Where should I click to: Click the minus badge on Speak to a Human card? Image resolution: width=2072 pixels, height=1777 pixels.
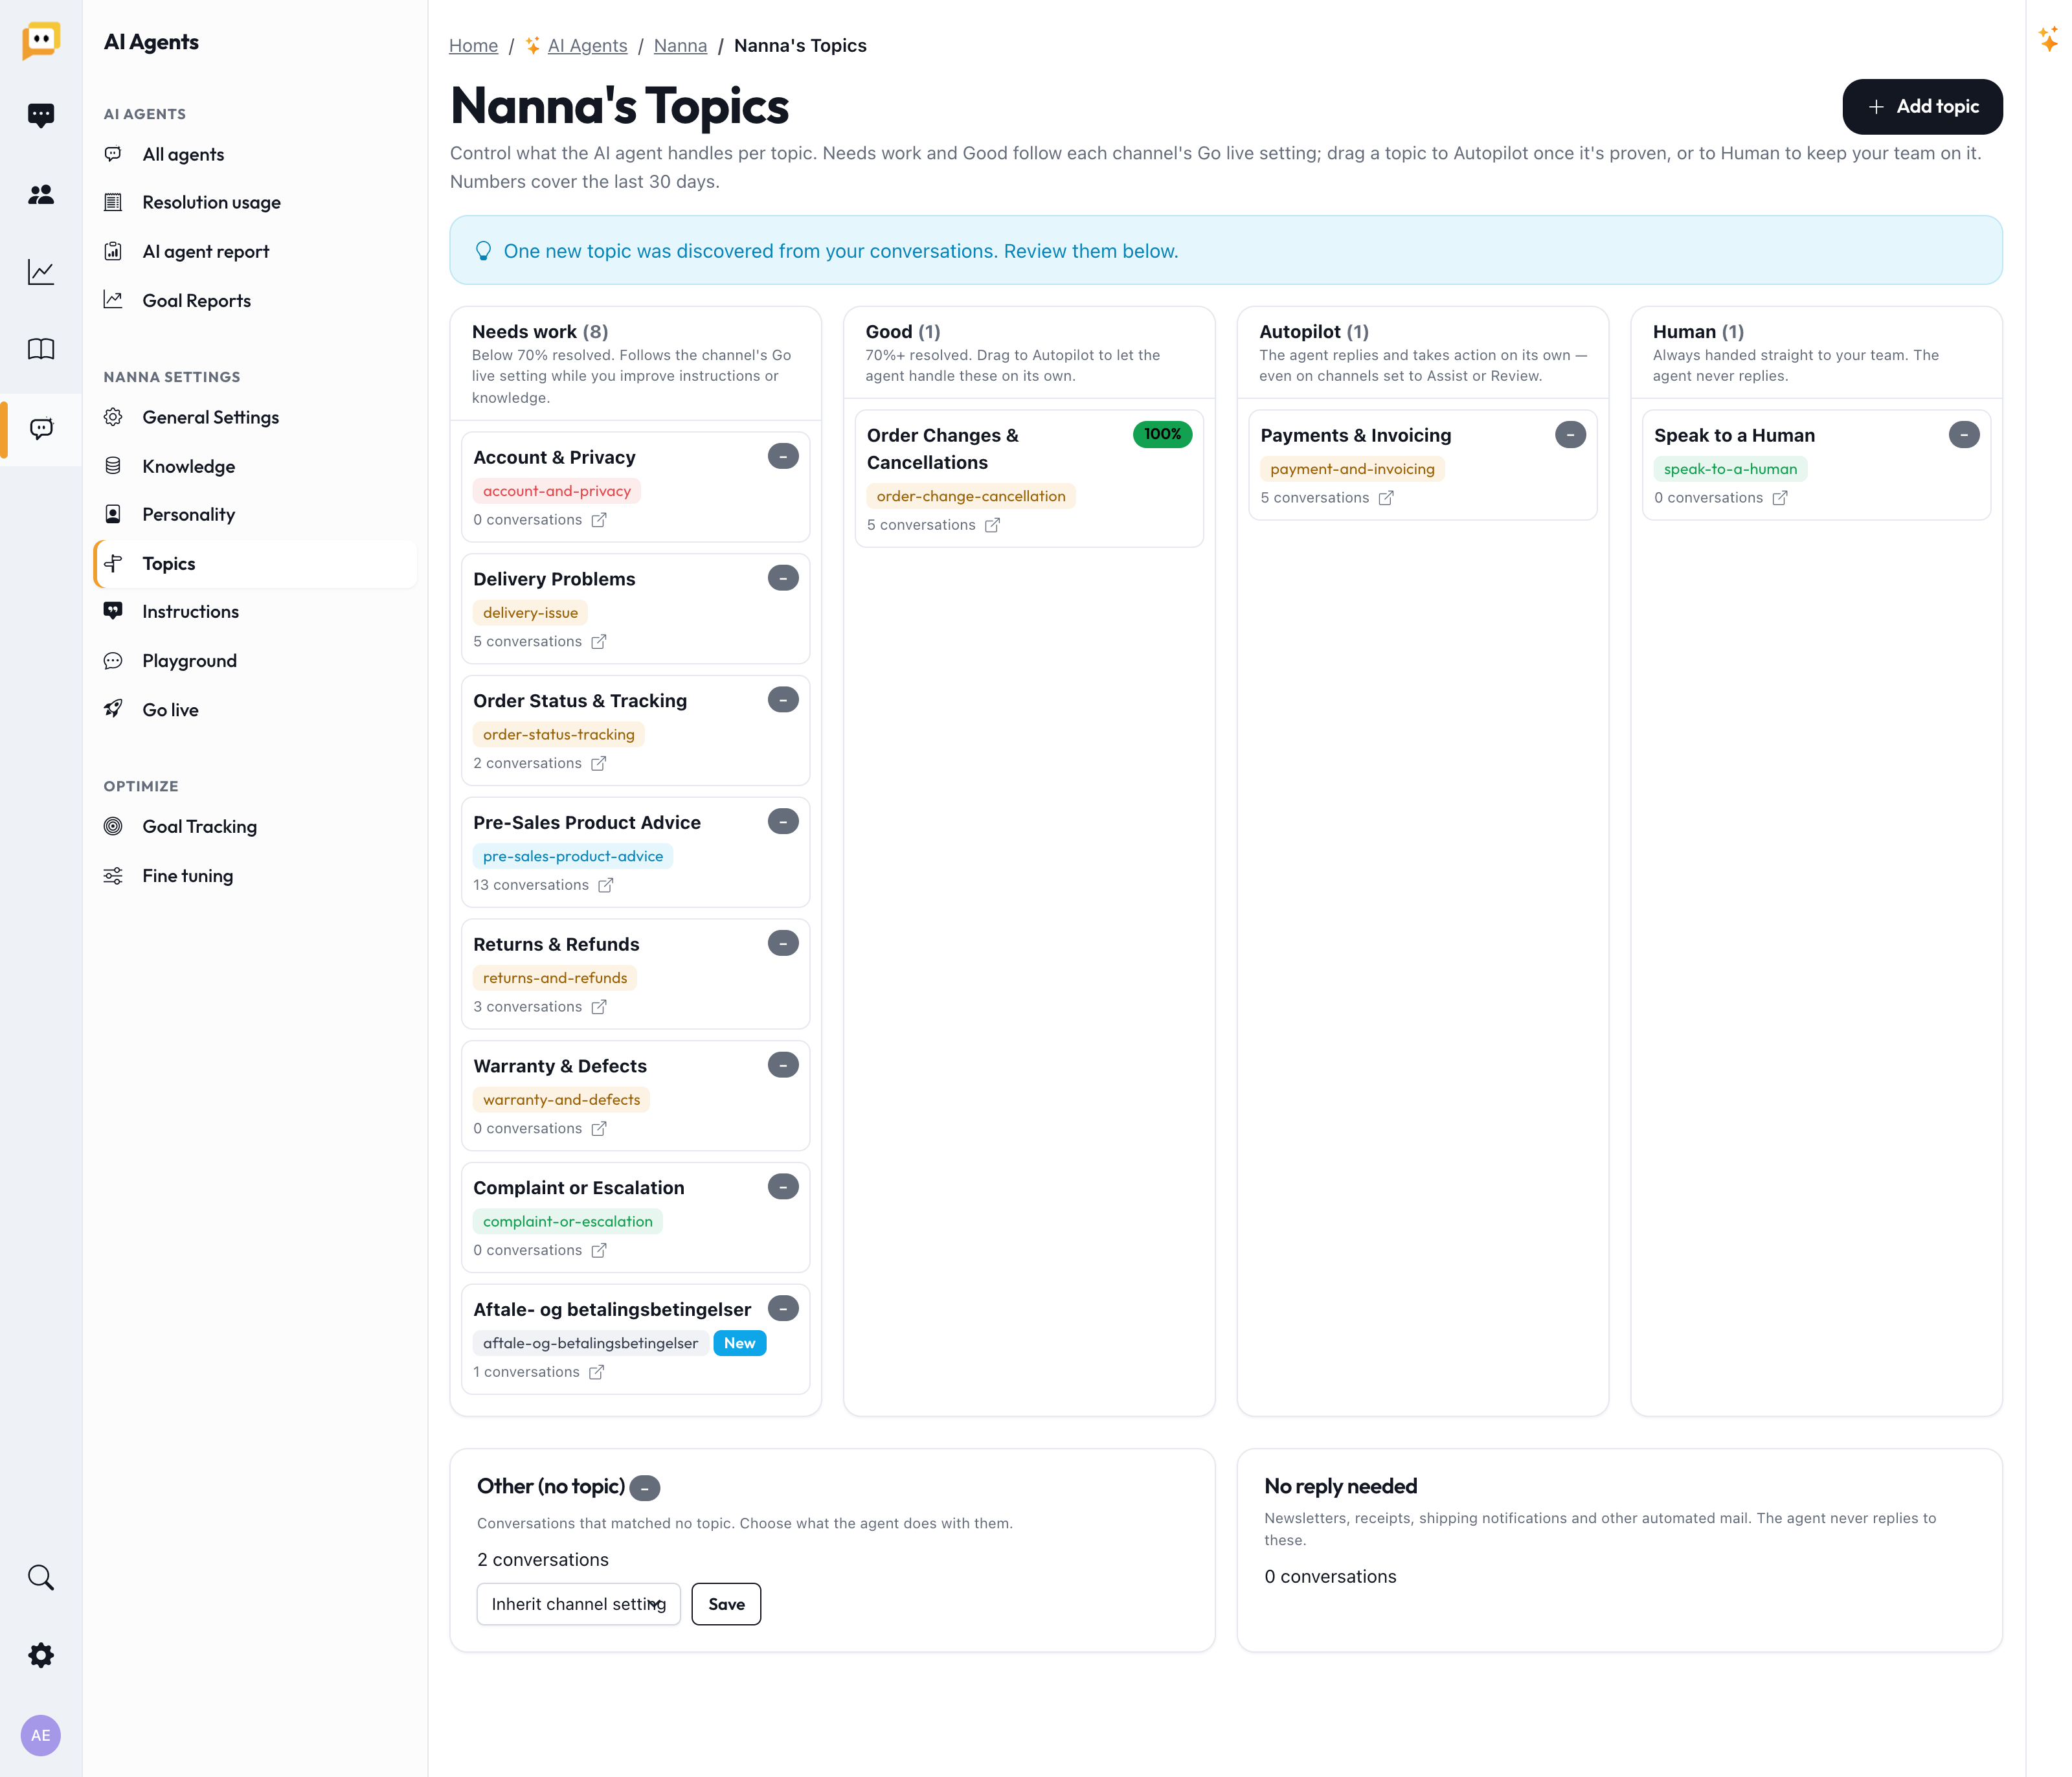[1964, 434]
